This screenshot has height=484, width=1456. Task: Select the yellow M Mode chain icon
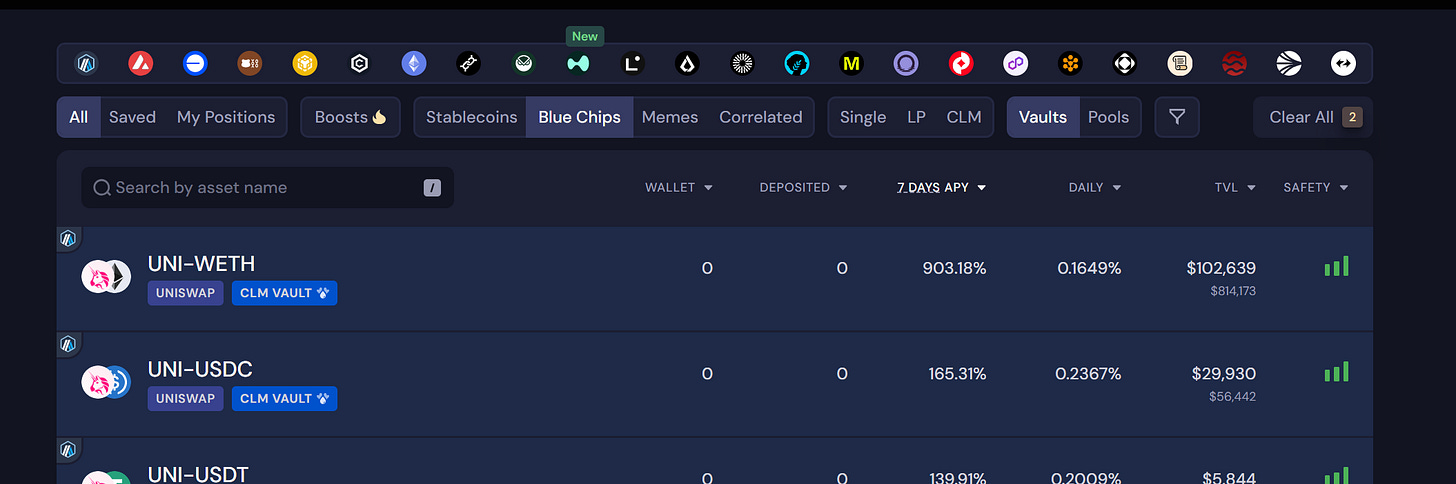(x=851, y=64)
